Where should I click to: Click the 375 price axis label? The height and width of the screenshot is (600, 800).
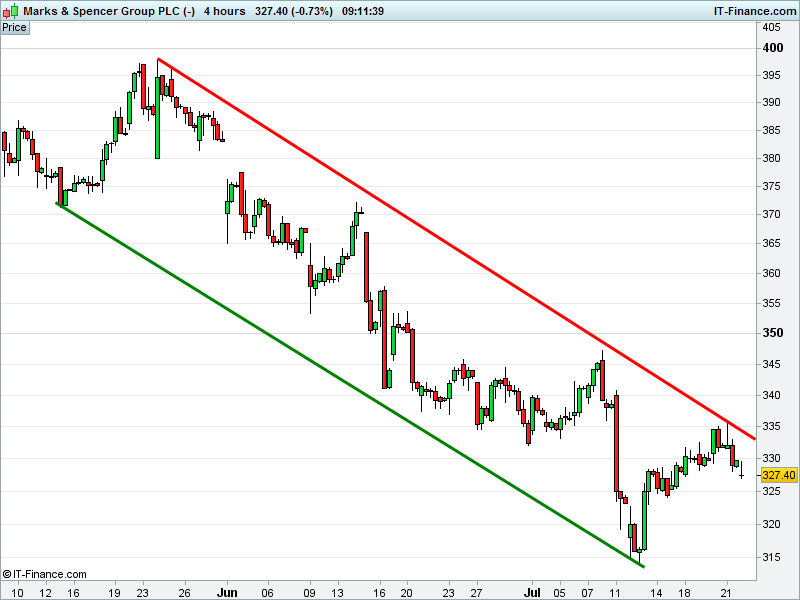tap(771, 186)
